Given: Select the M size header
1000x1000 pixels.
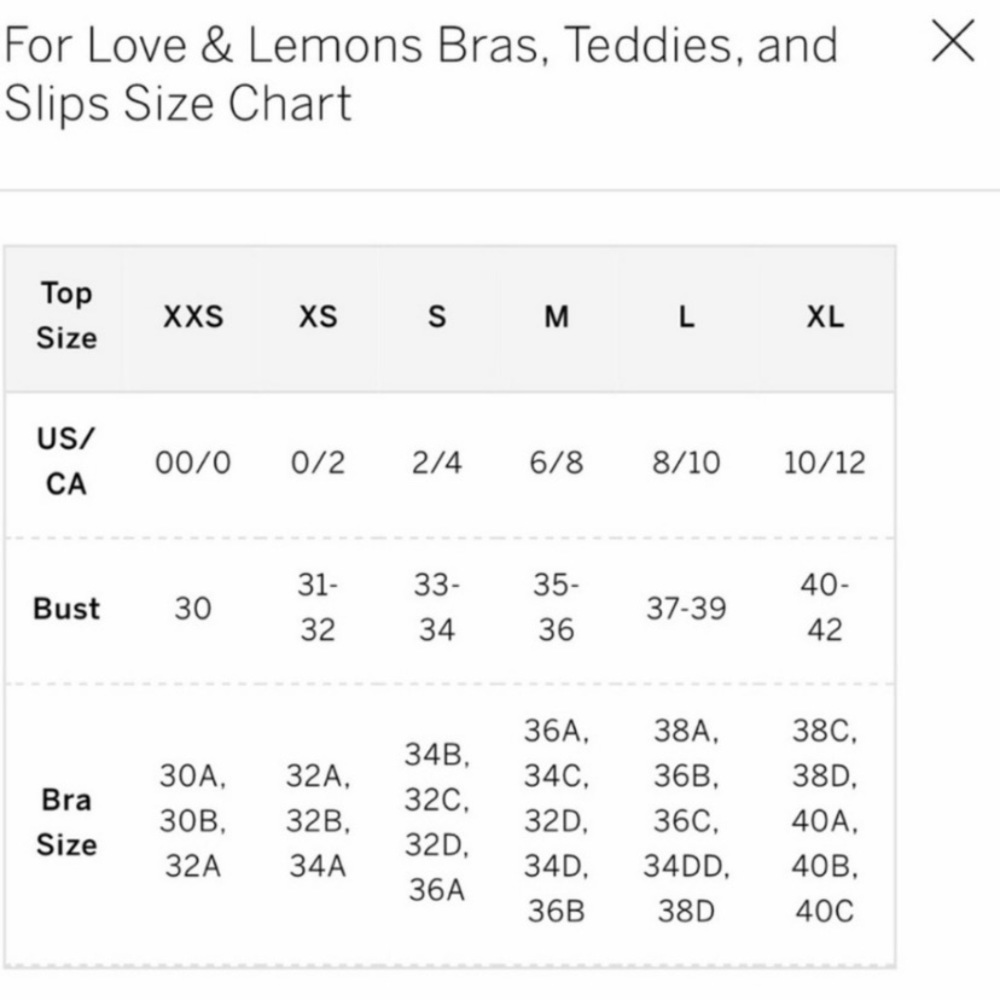Looking at the screenshot, I should (556, 317).
